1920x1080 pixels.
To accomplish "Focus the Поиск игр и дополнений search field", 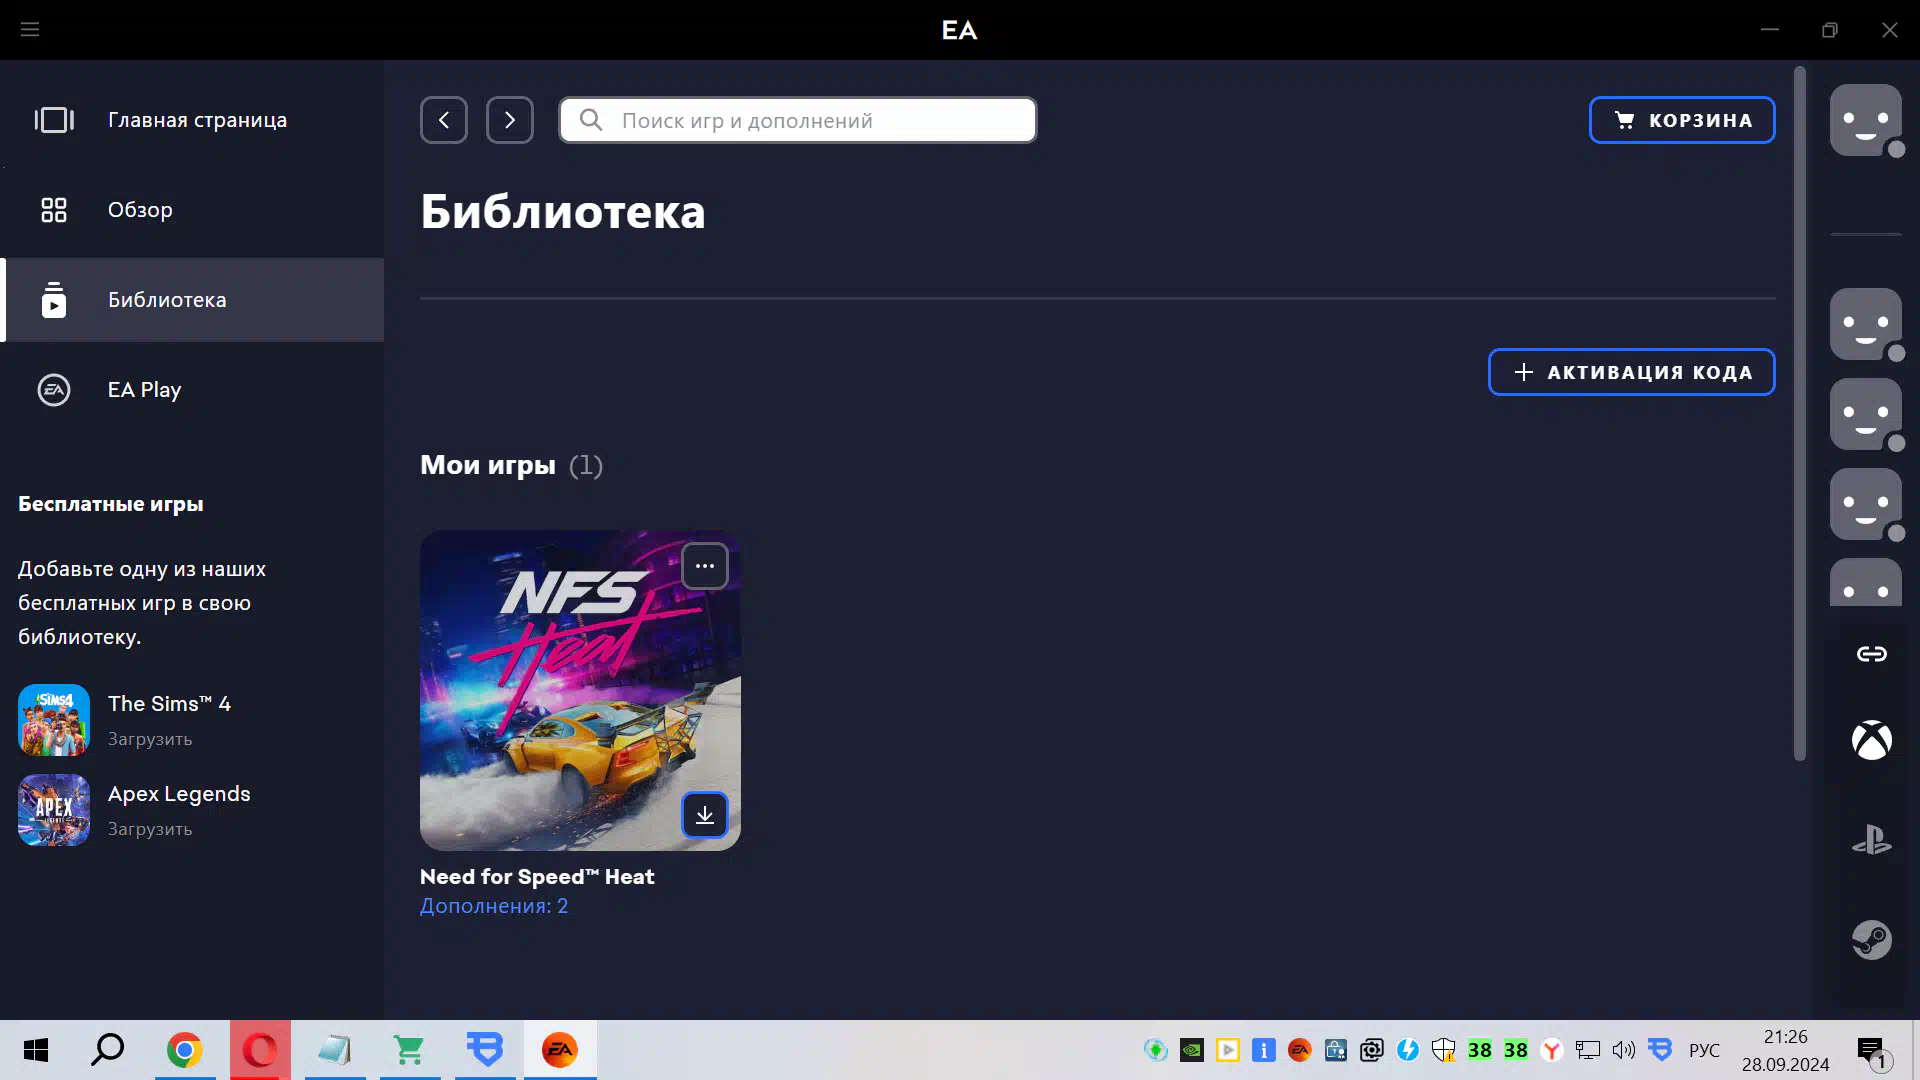I will coord(798,120).
